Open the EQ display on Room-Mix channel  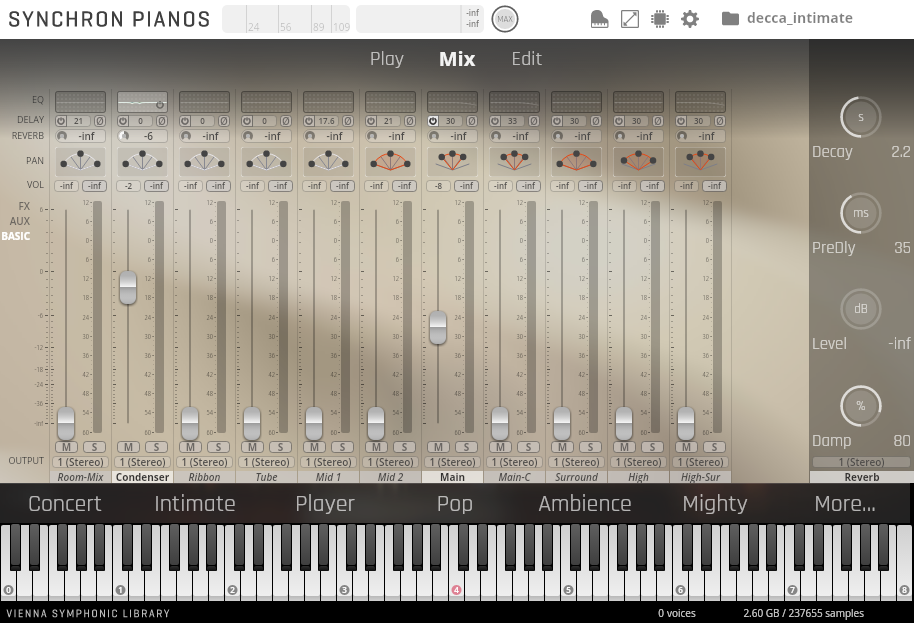80,102
